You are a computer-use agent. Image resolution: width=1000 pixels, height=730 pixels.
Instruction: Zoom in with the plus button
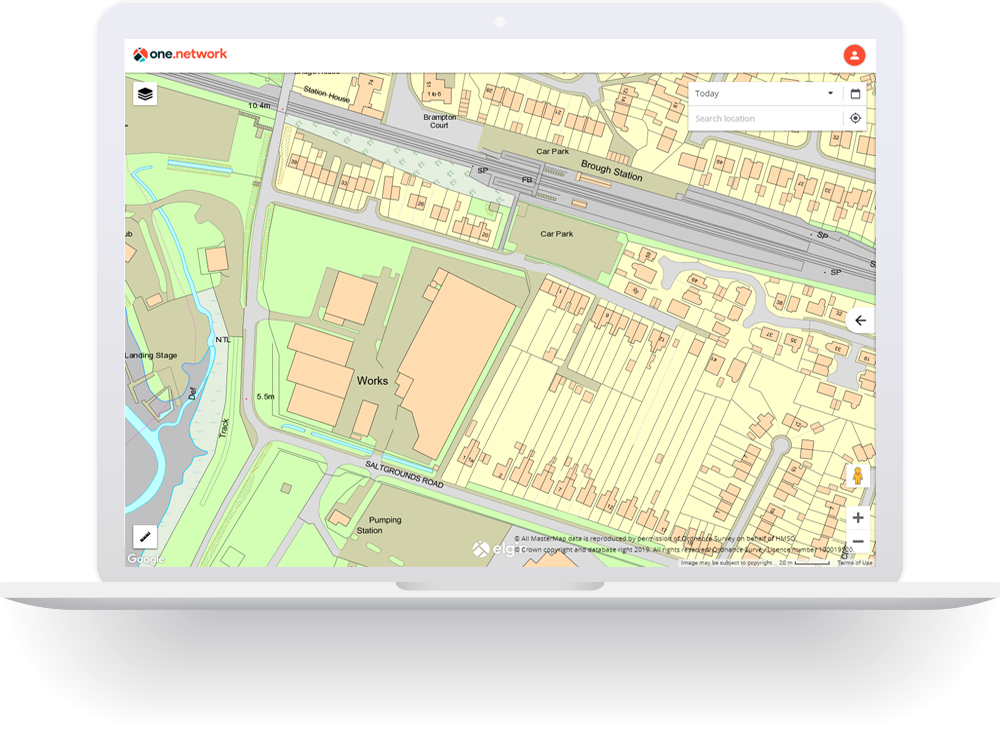(x=858, y=518)
